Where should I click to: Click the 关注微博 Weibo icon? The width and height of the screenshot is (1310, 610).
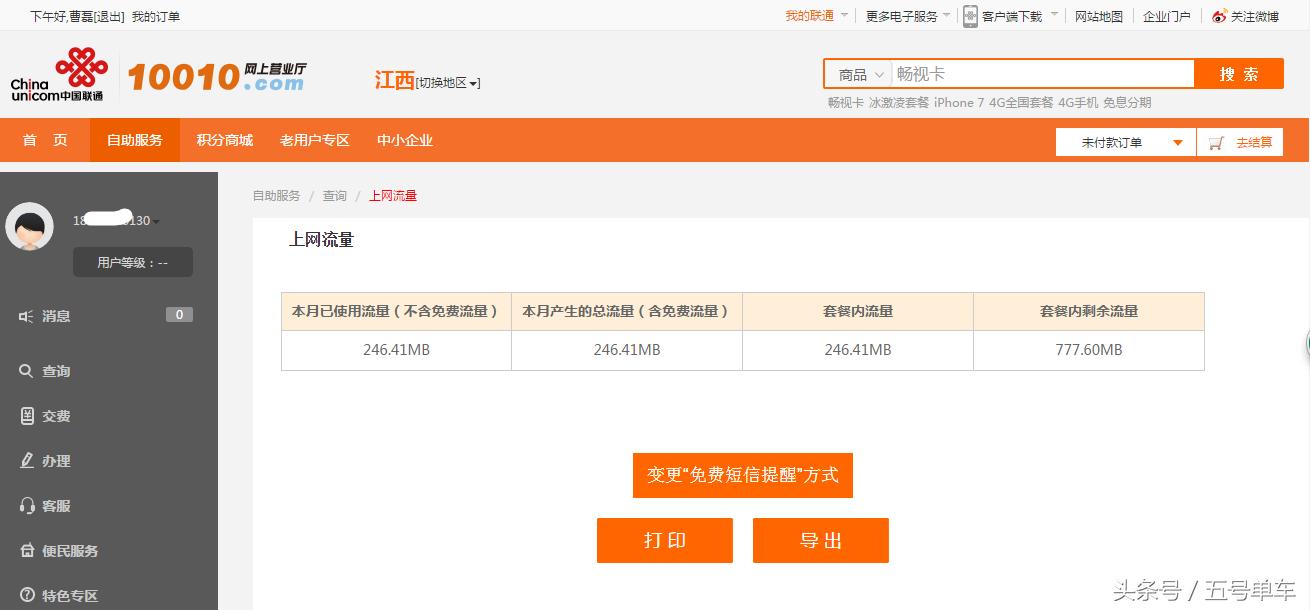coord(1218,15)
